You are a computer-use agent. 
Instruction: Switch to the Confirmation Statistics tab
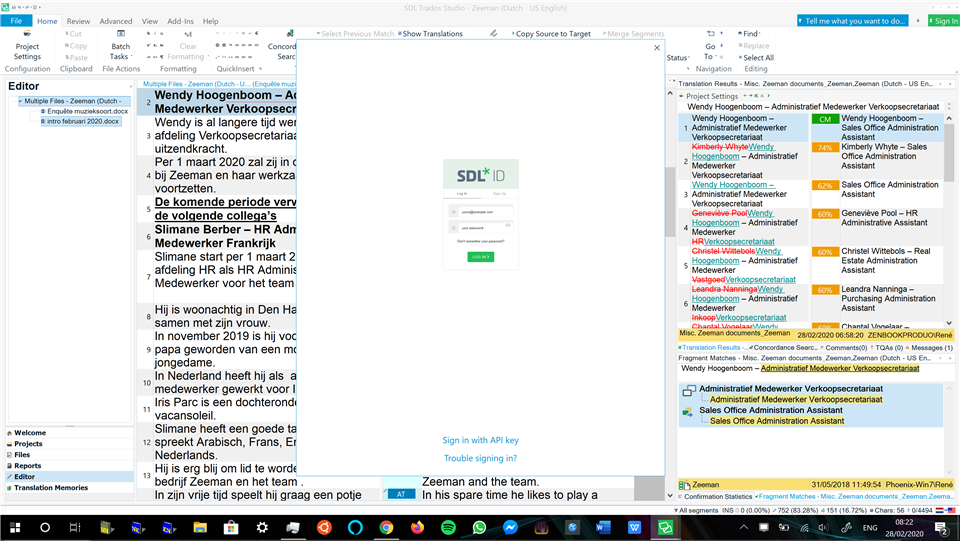point(716,496)
